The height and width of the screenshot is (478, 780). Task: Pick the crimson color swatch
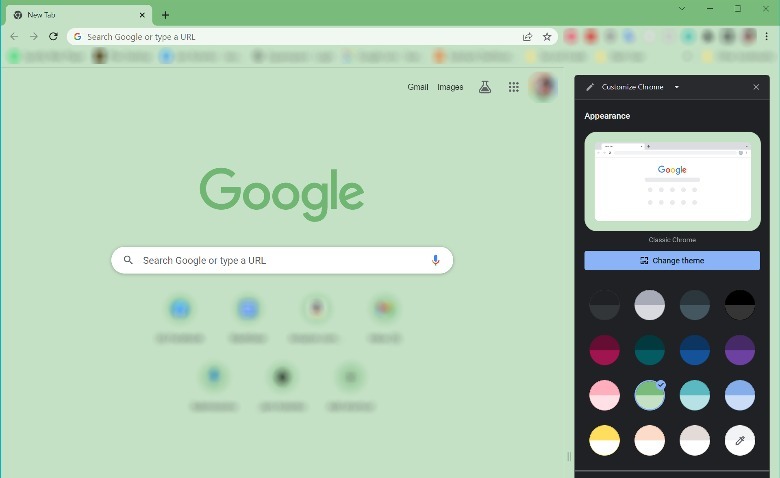pyautogui.click(x=604, y=350)
